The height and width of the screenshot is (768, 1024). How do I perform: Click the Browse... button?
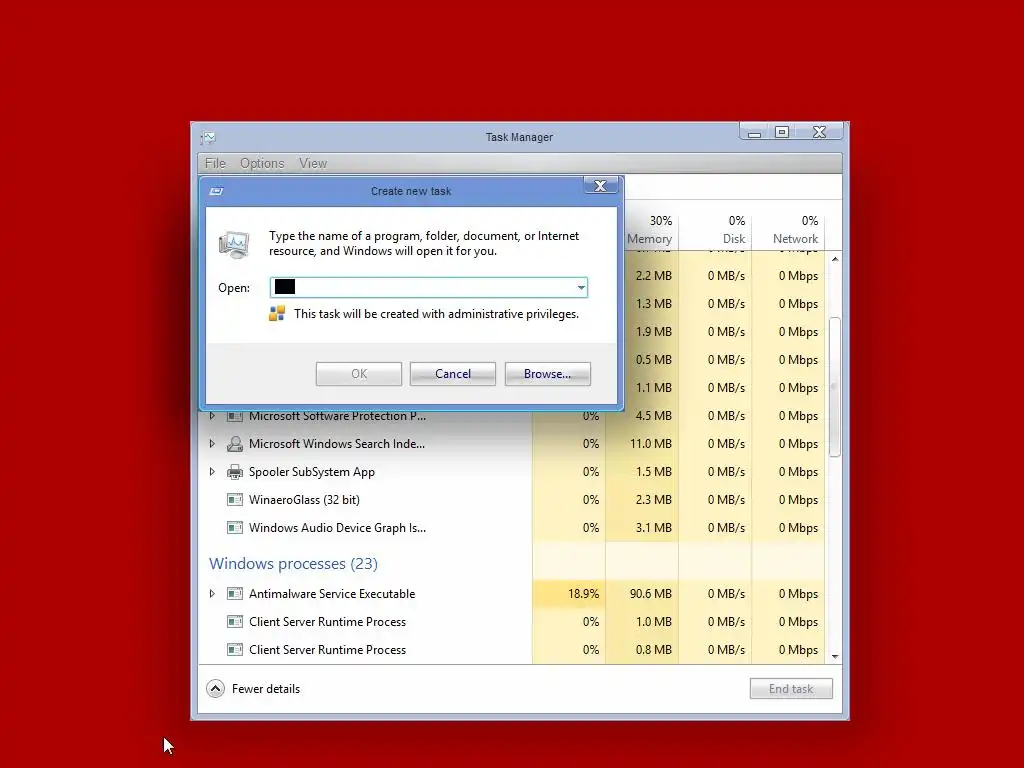pyautogui.click(x=547, y=374)
